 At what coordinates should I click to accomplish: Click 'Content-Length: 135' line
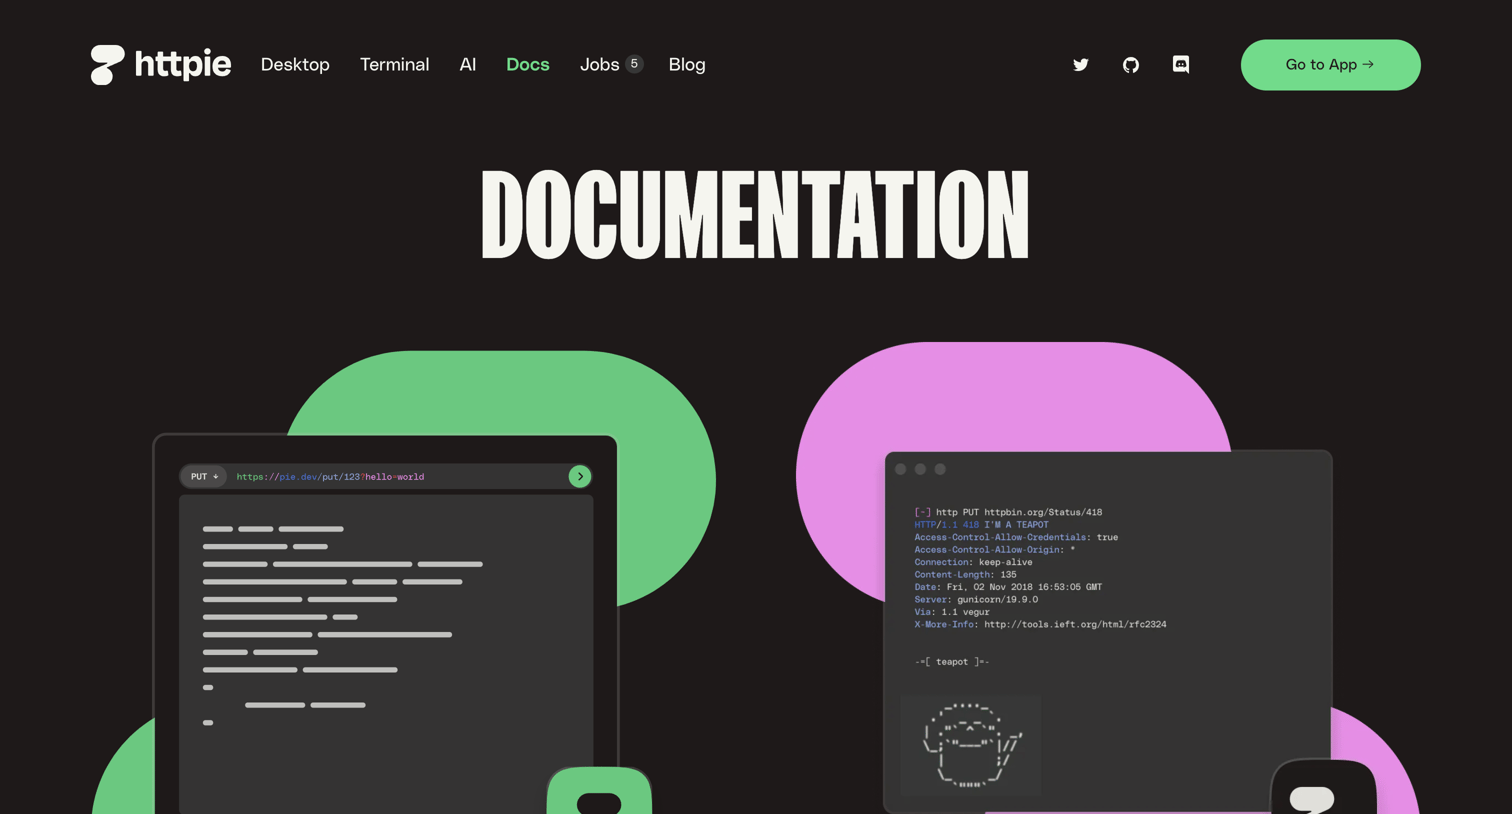pyautogui.click(x=965, y=575)
